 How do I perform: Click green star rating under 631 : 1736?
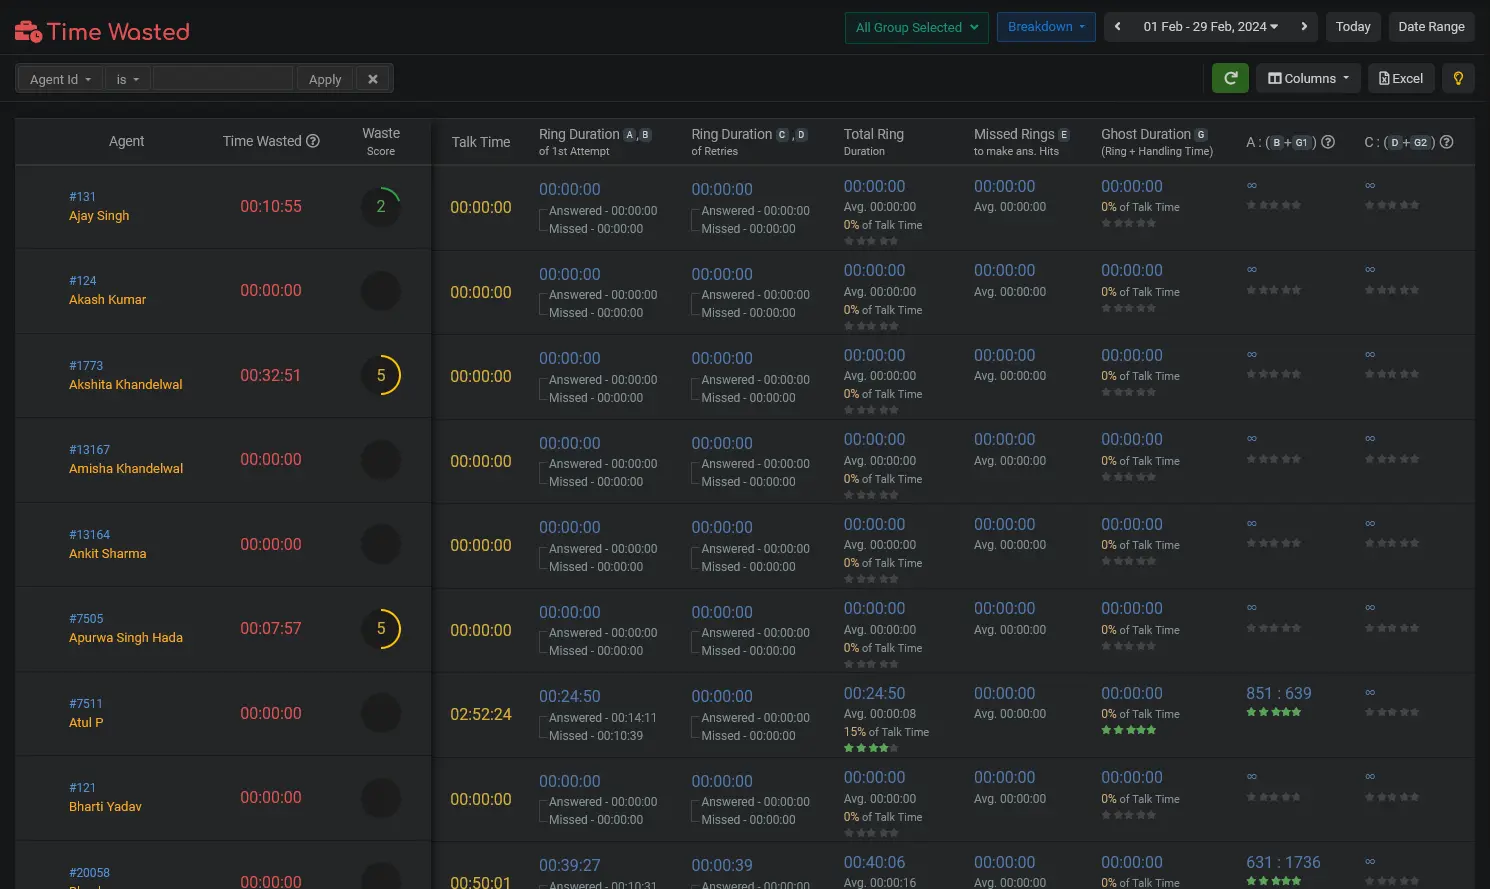(1273, 881)
